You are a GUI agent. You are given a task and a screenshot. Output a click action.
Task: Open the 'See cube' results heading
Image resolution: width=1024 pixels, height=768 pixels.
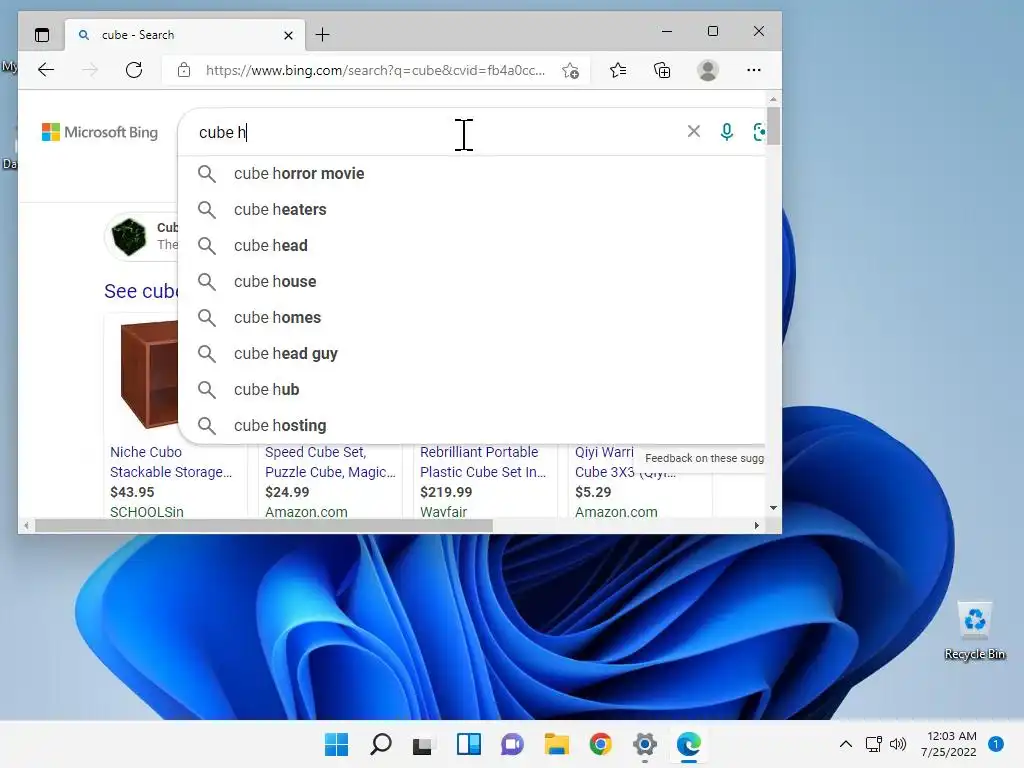tap(140, 291)
